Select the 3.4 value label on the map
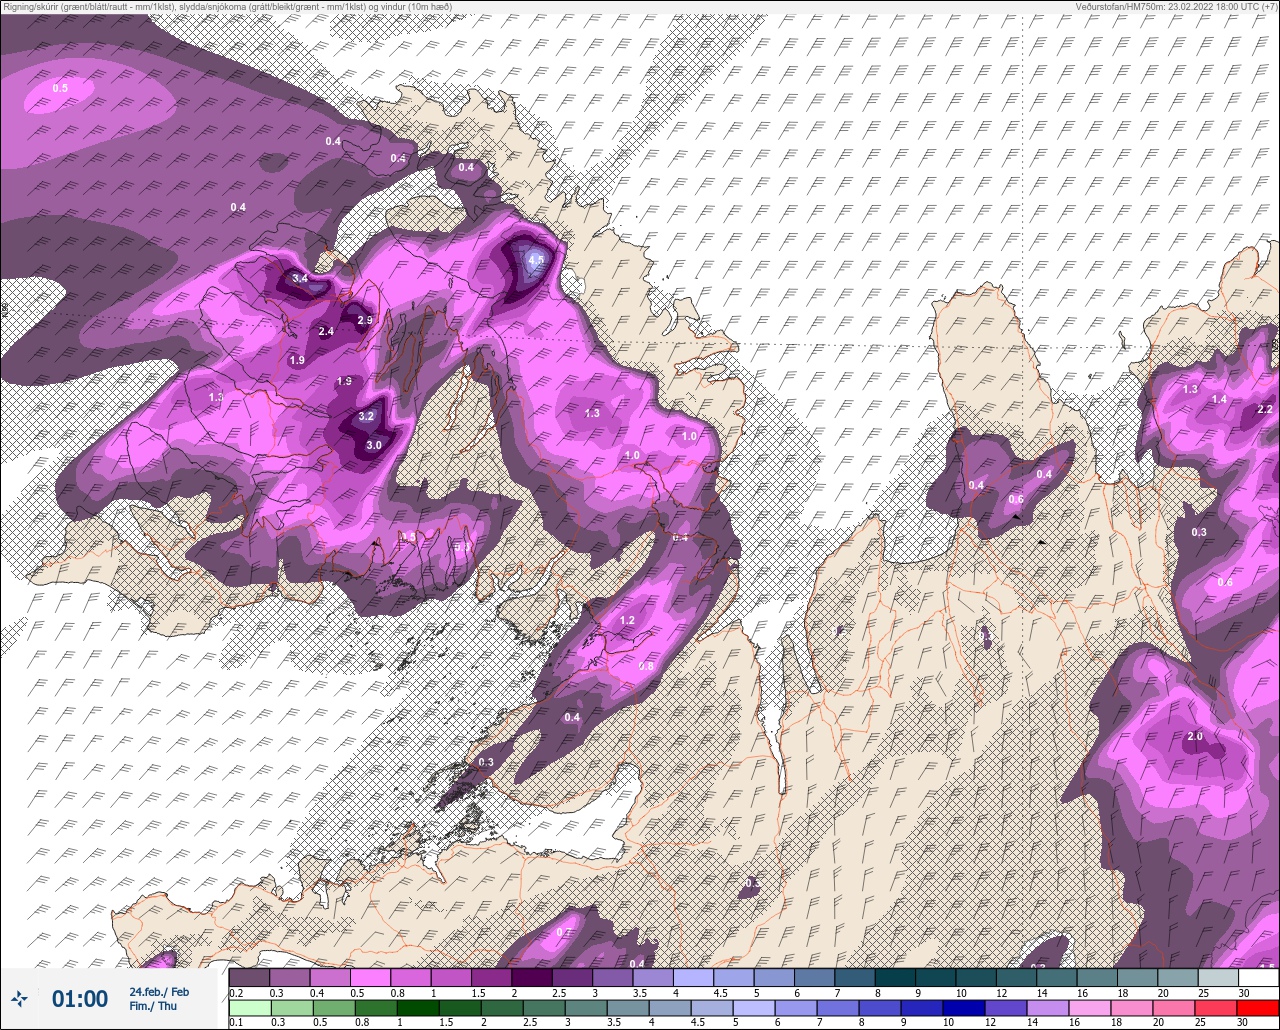 tap(300, 278)
